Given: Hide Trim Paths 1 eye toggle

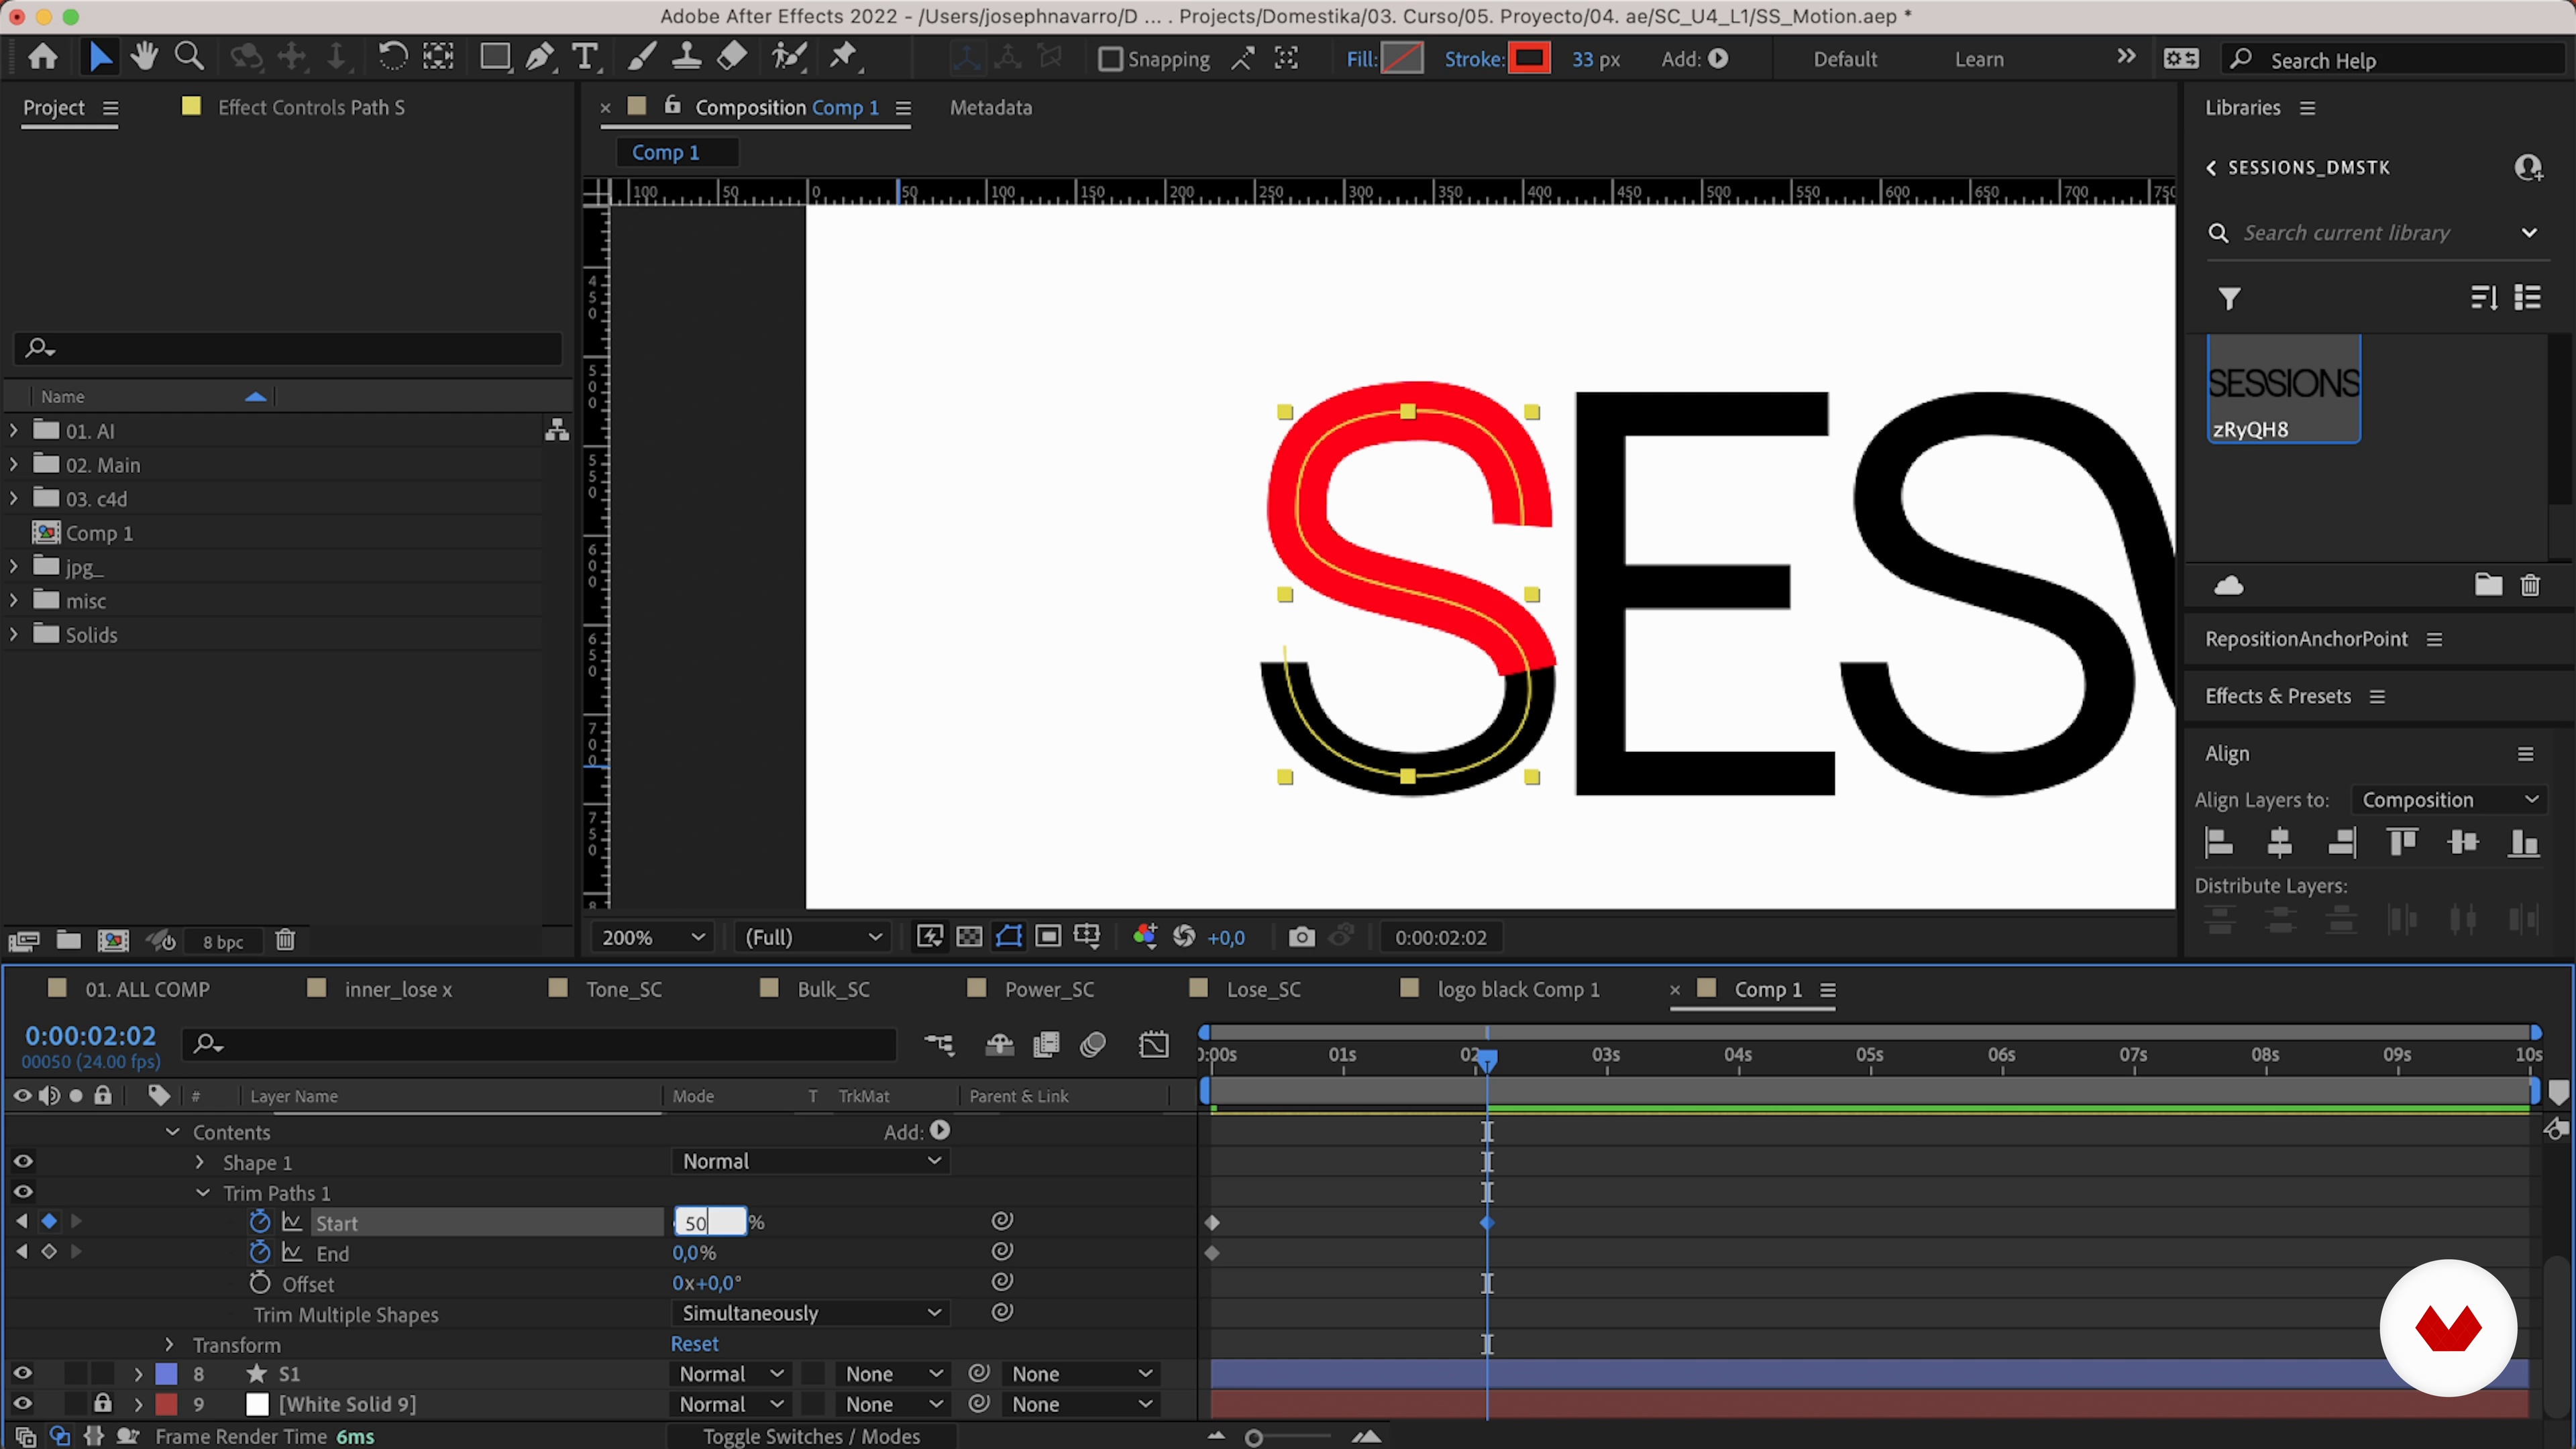Looking at the screenshot, I should click(x=23, y=1192).
